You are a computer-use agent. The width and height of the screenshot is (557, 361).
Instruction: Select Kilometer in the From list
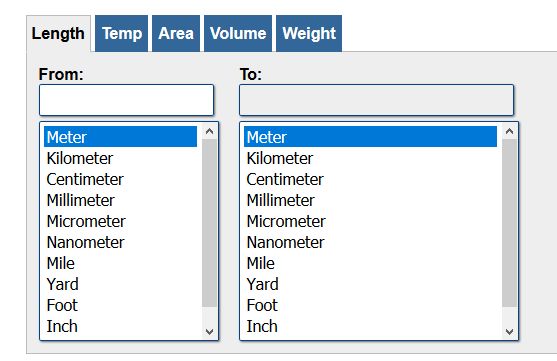pyautogui.click(x=120, y=158)
